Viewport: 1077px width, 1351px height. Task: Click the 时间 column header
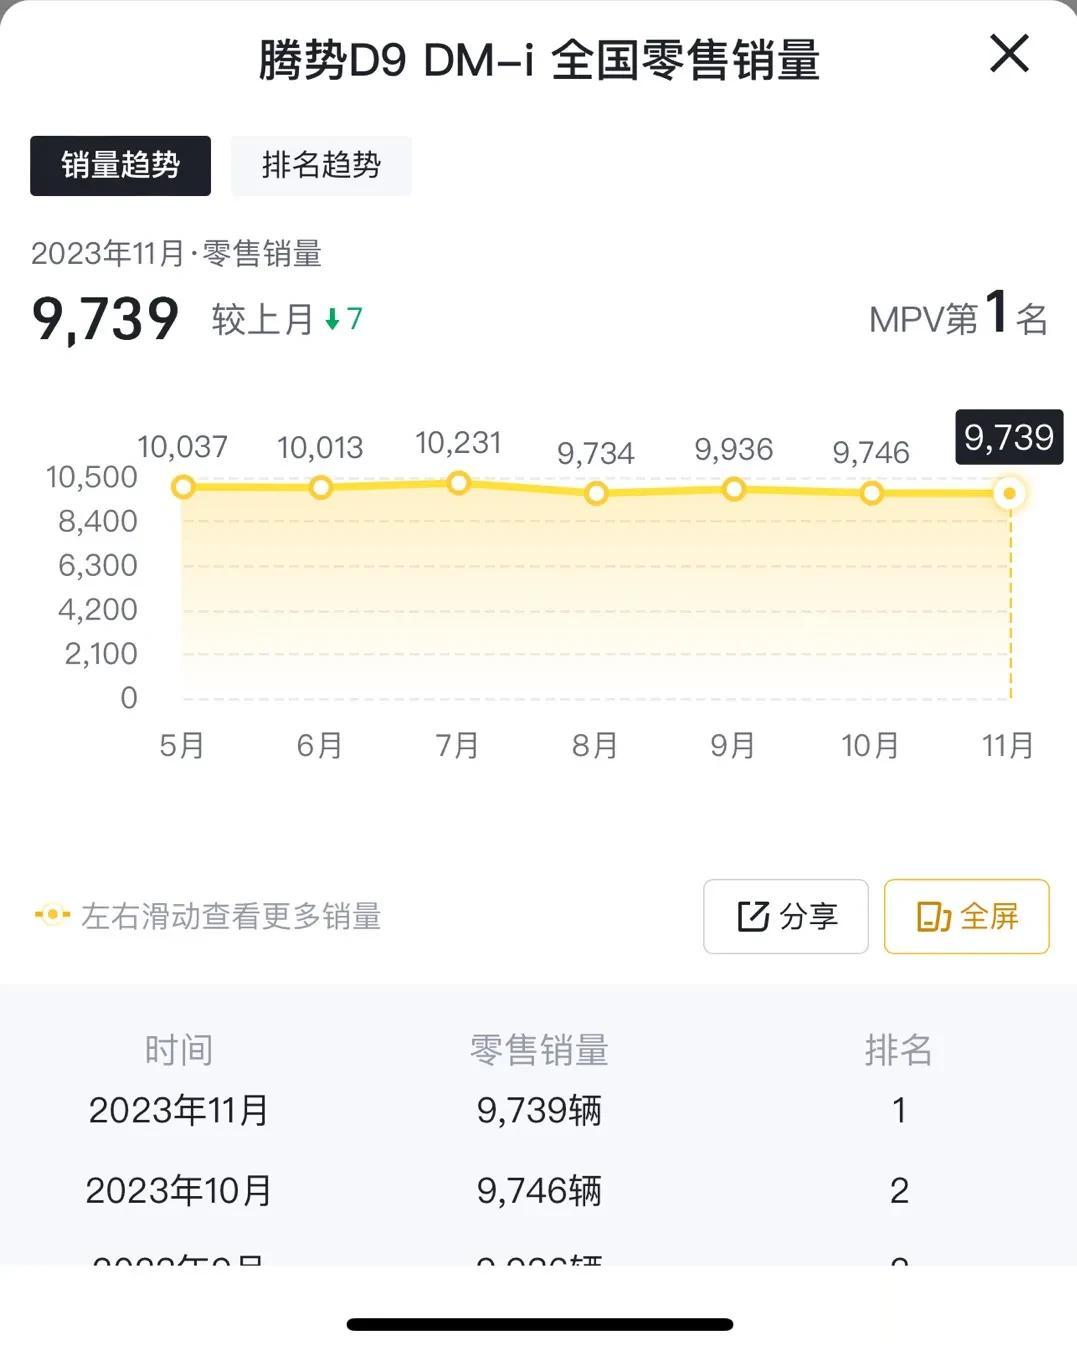179,1050
